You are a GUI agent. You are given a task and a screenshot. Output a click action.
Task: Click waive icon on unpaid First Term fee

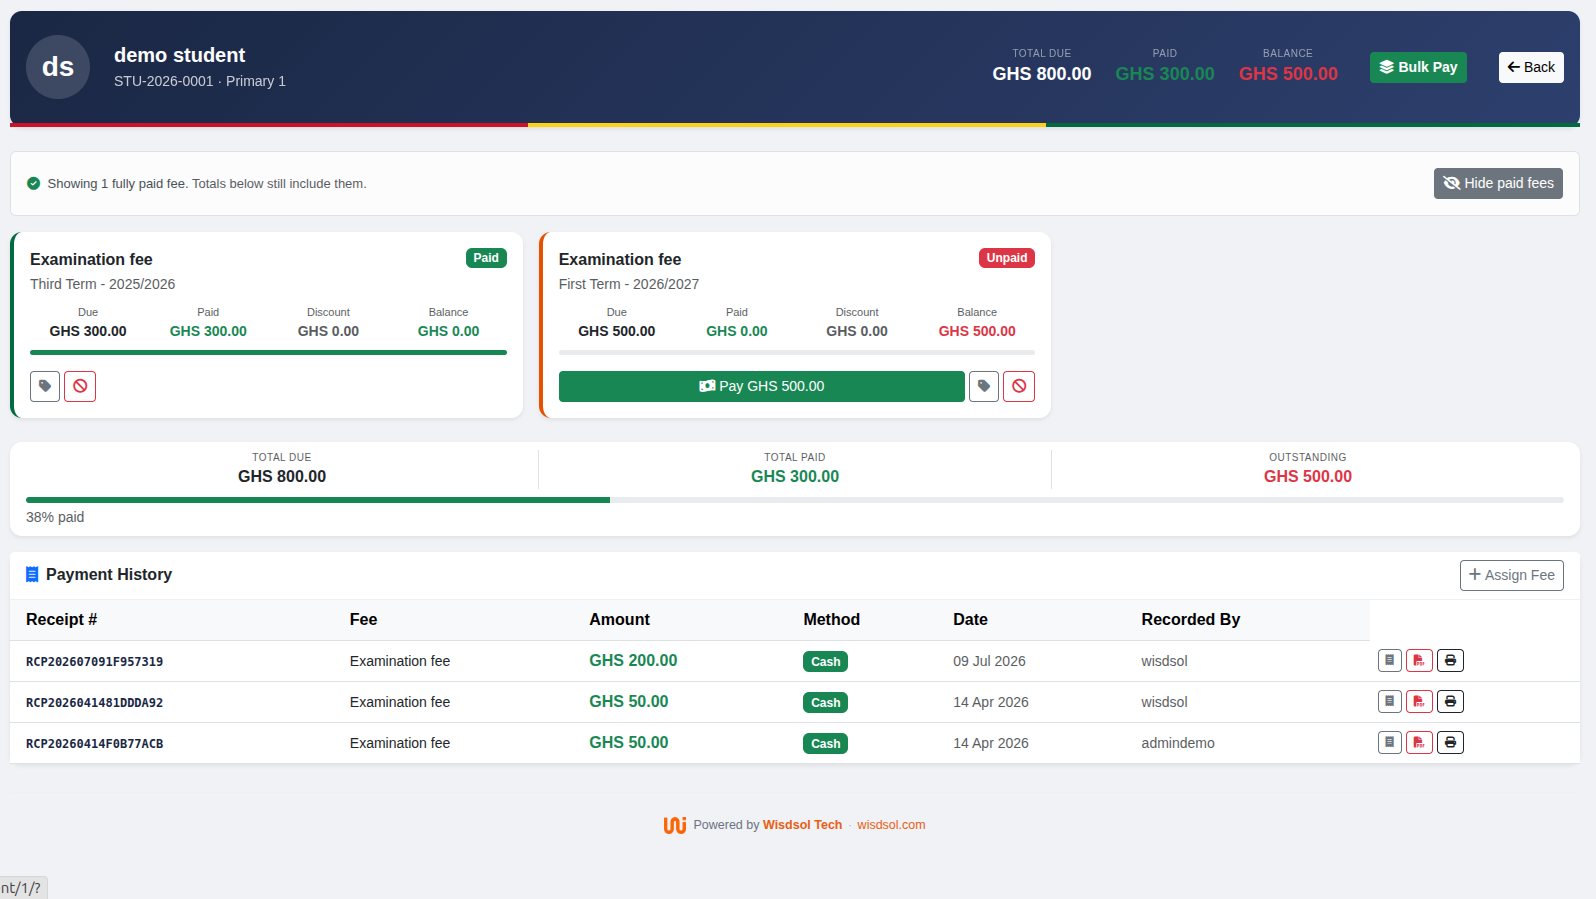click(x=1019, y=386)
